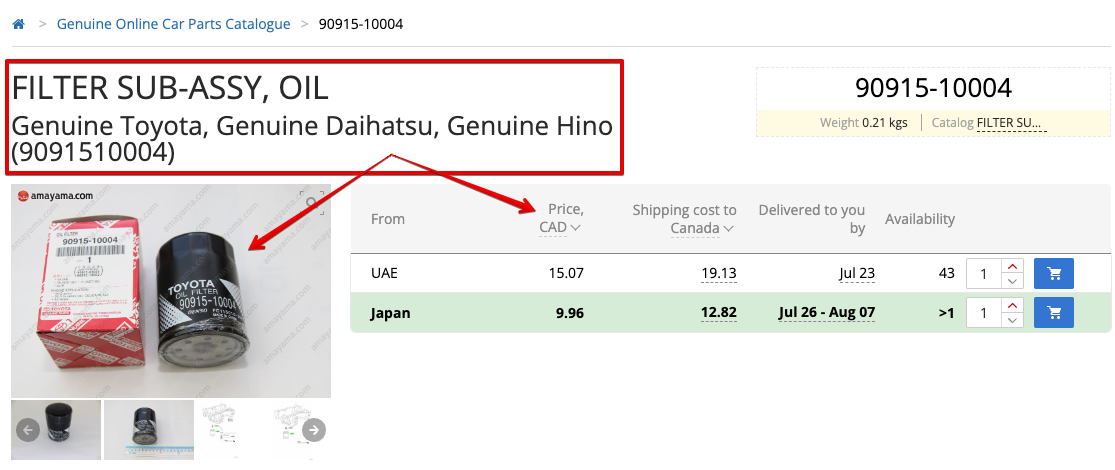Decrease quantity for the Japan row
This screenshot has width=1115, height=470.
coord(1012,321)
